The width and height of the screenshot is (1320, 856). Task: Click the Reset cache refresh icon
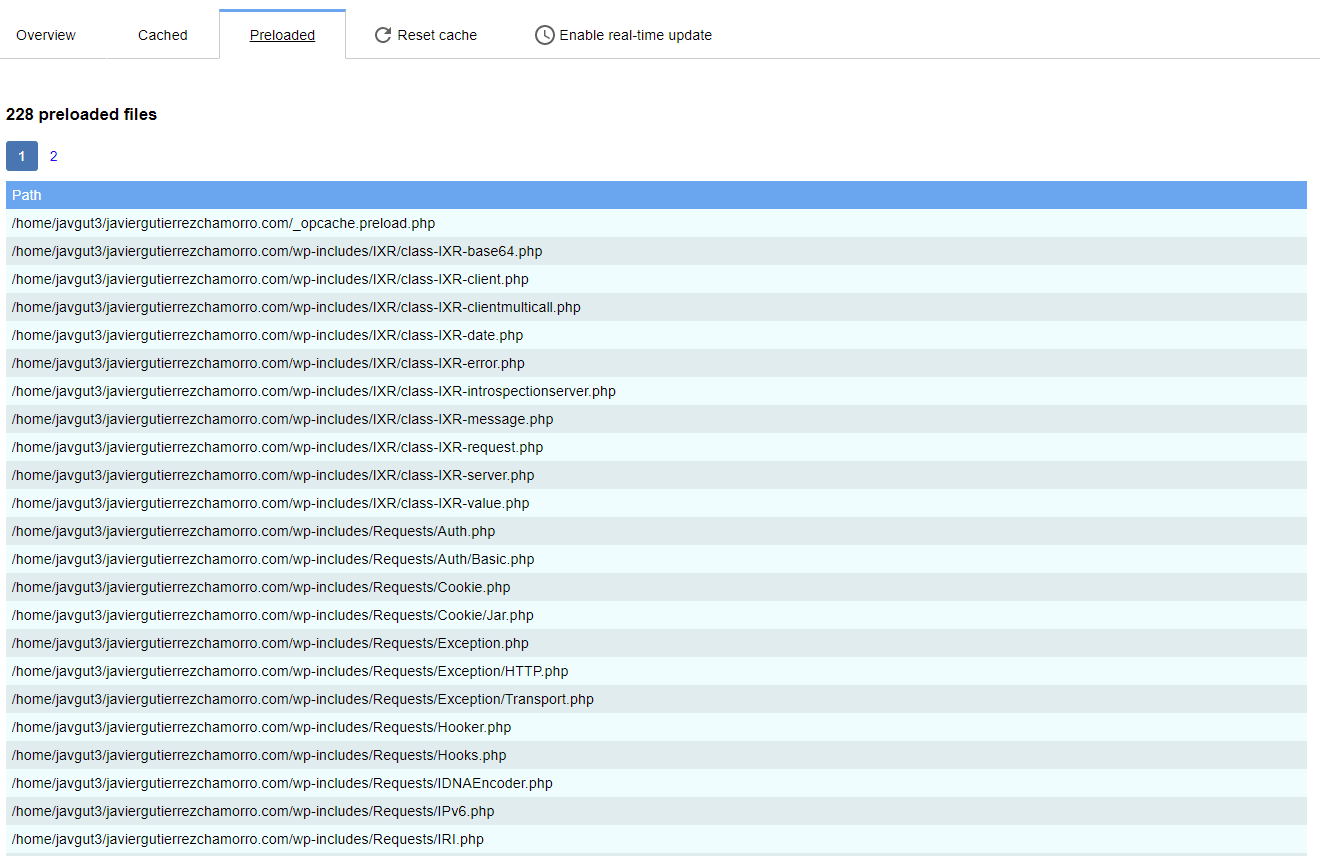click(383, 34)
